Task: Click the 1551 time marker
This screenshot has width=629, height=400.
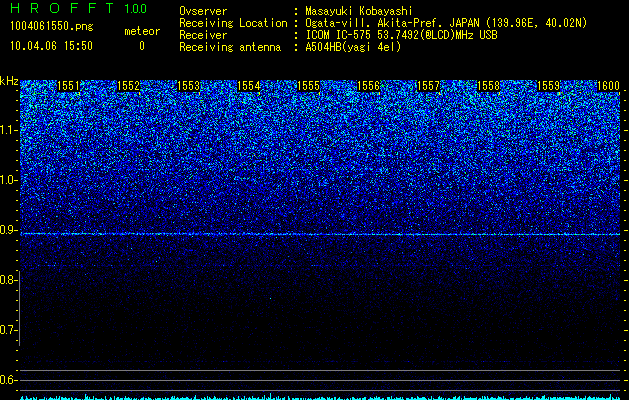Action: [x=69, y=86]
